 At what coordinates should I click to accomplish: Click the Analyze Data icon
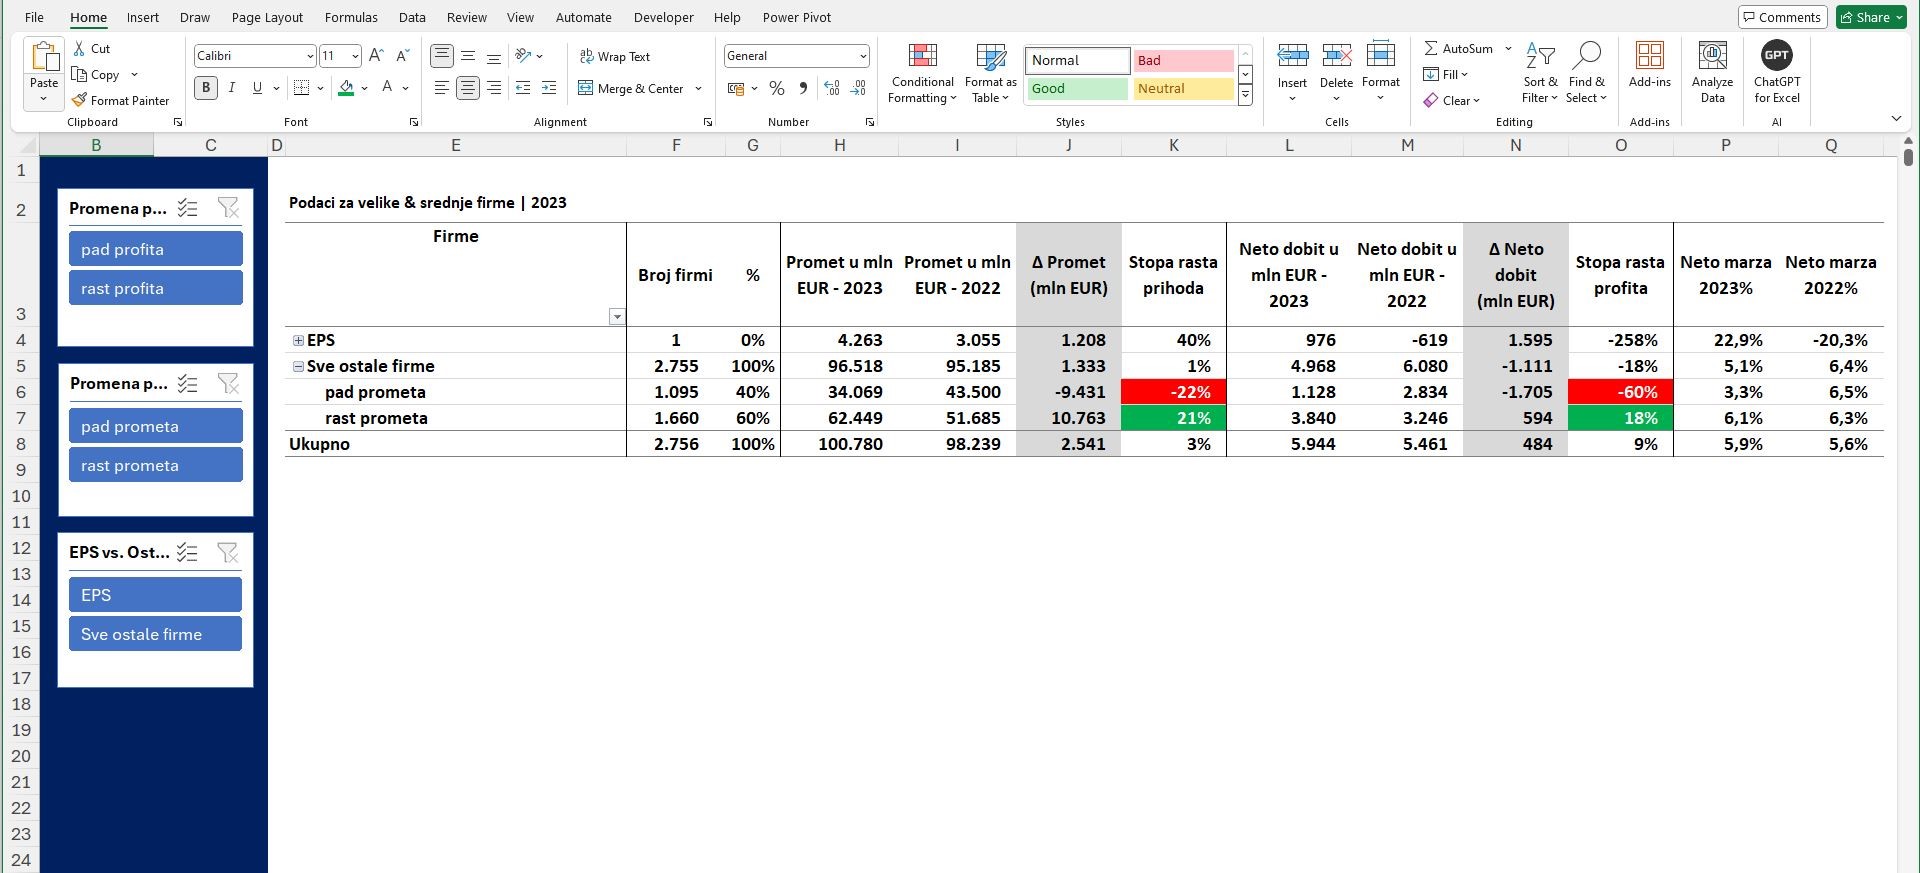click(x=1712, y=73)
